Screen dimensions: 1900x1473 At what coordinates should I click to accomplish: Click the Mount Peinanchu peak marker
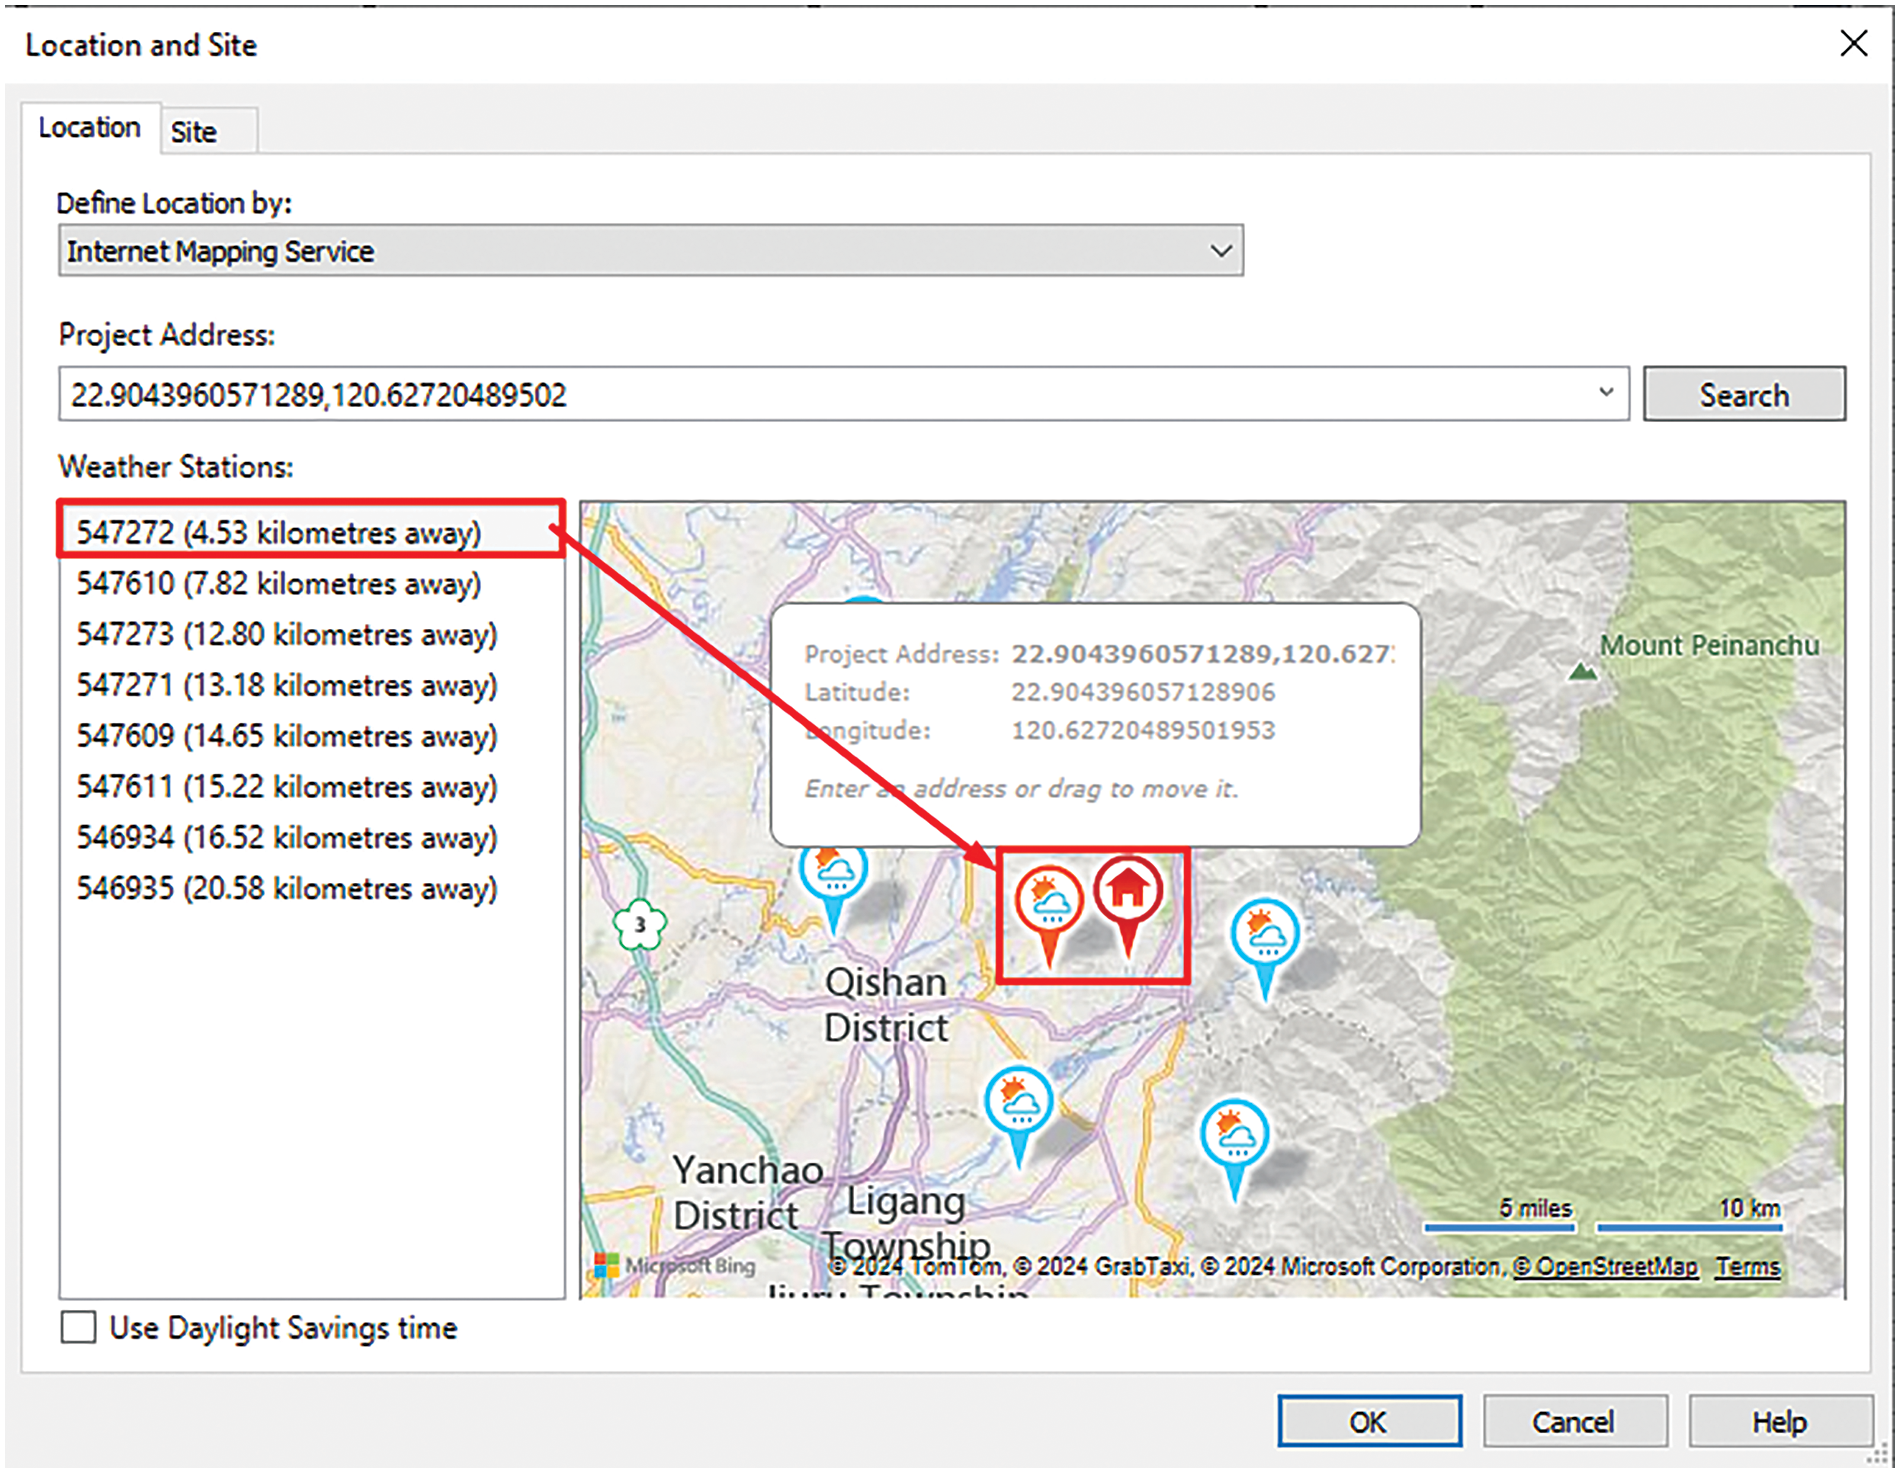click(x=1582, y=671)
